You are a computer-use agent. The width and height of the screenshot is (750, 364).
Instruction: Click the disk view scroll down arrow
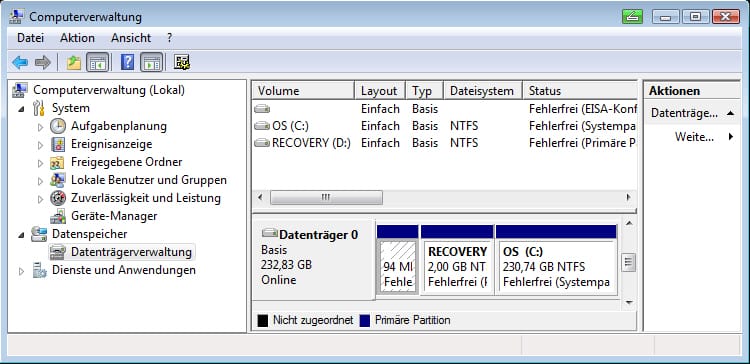[x=629, y=302]
